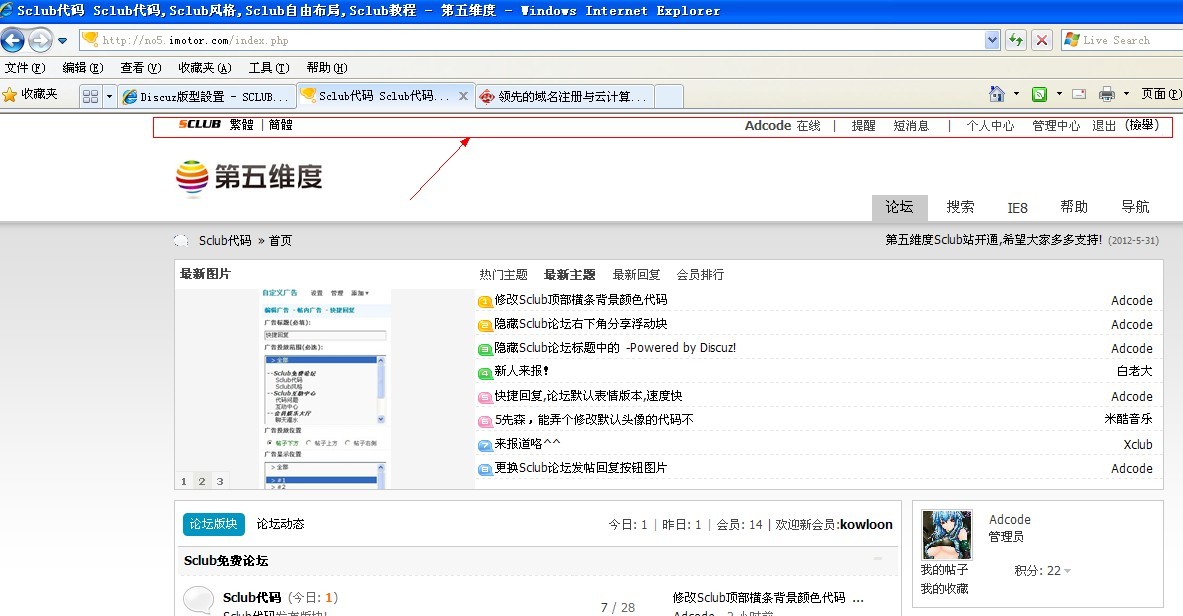This screenshot has width=1183, height=616.
Task: Switch to the 热门主题 tab
Action: [x=503, y=275]
